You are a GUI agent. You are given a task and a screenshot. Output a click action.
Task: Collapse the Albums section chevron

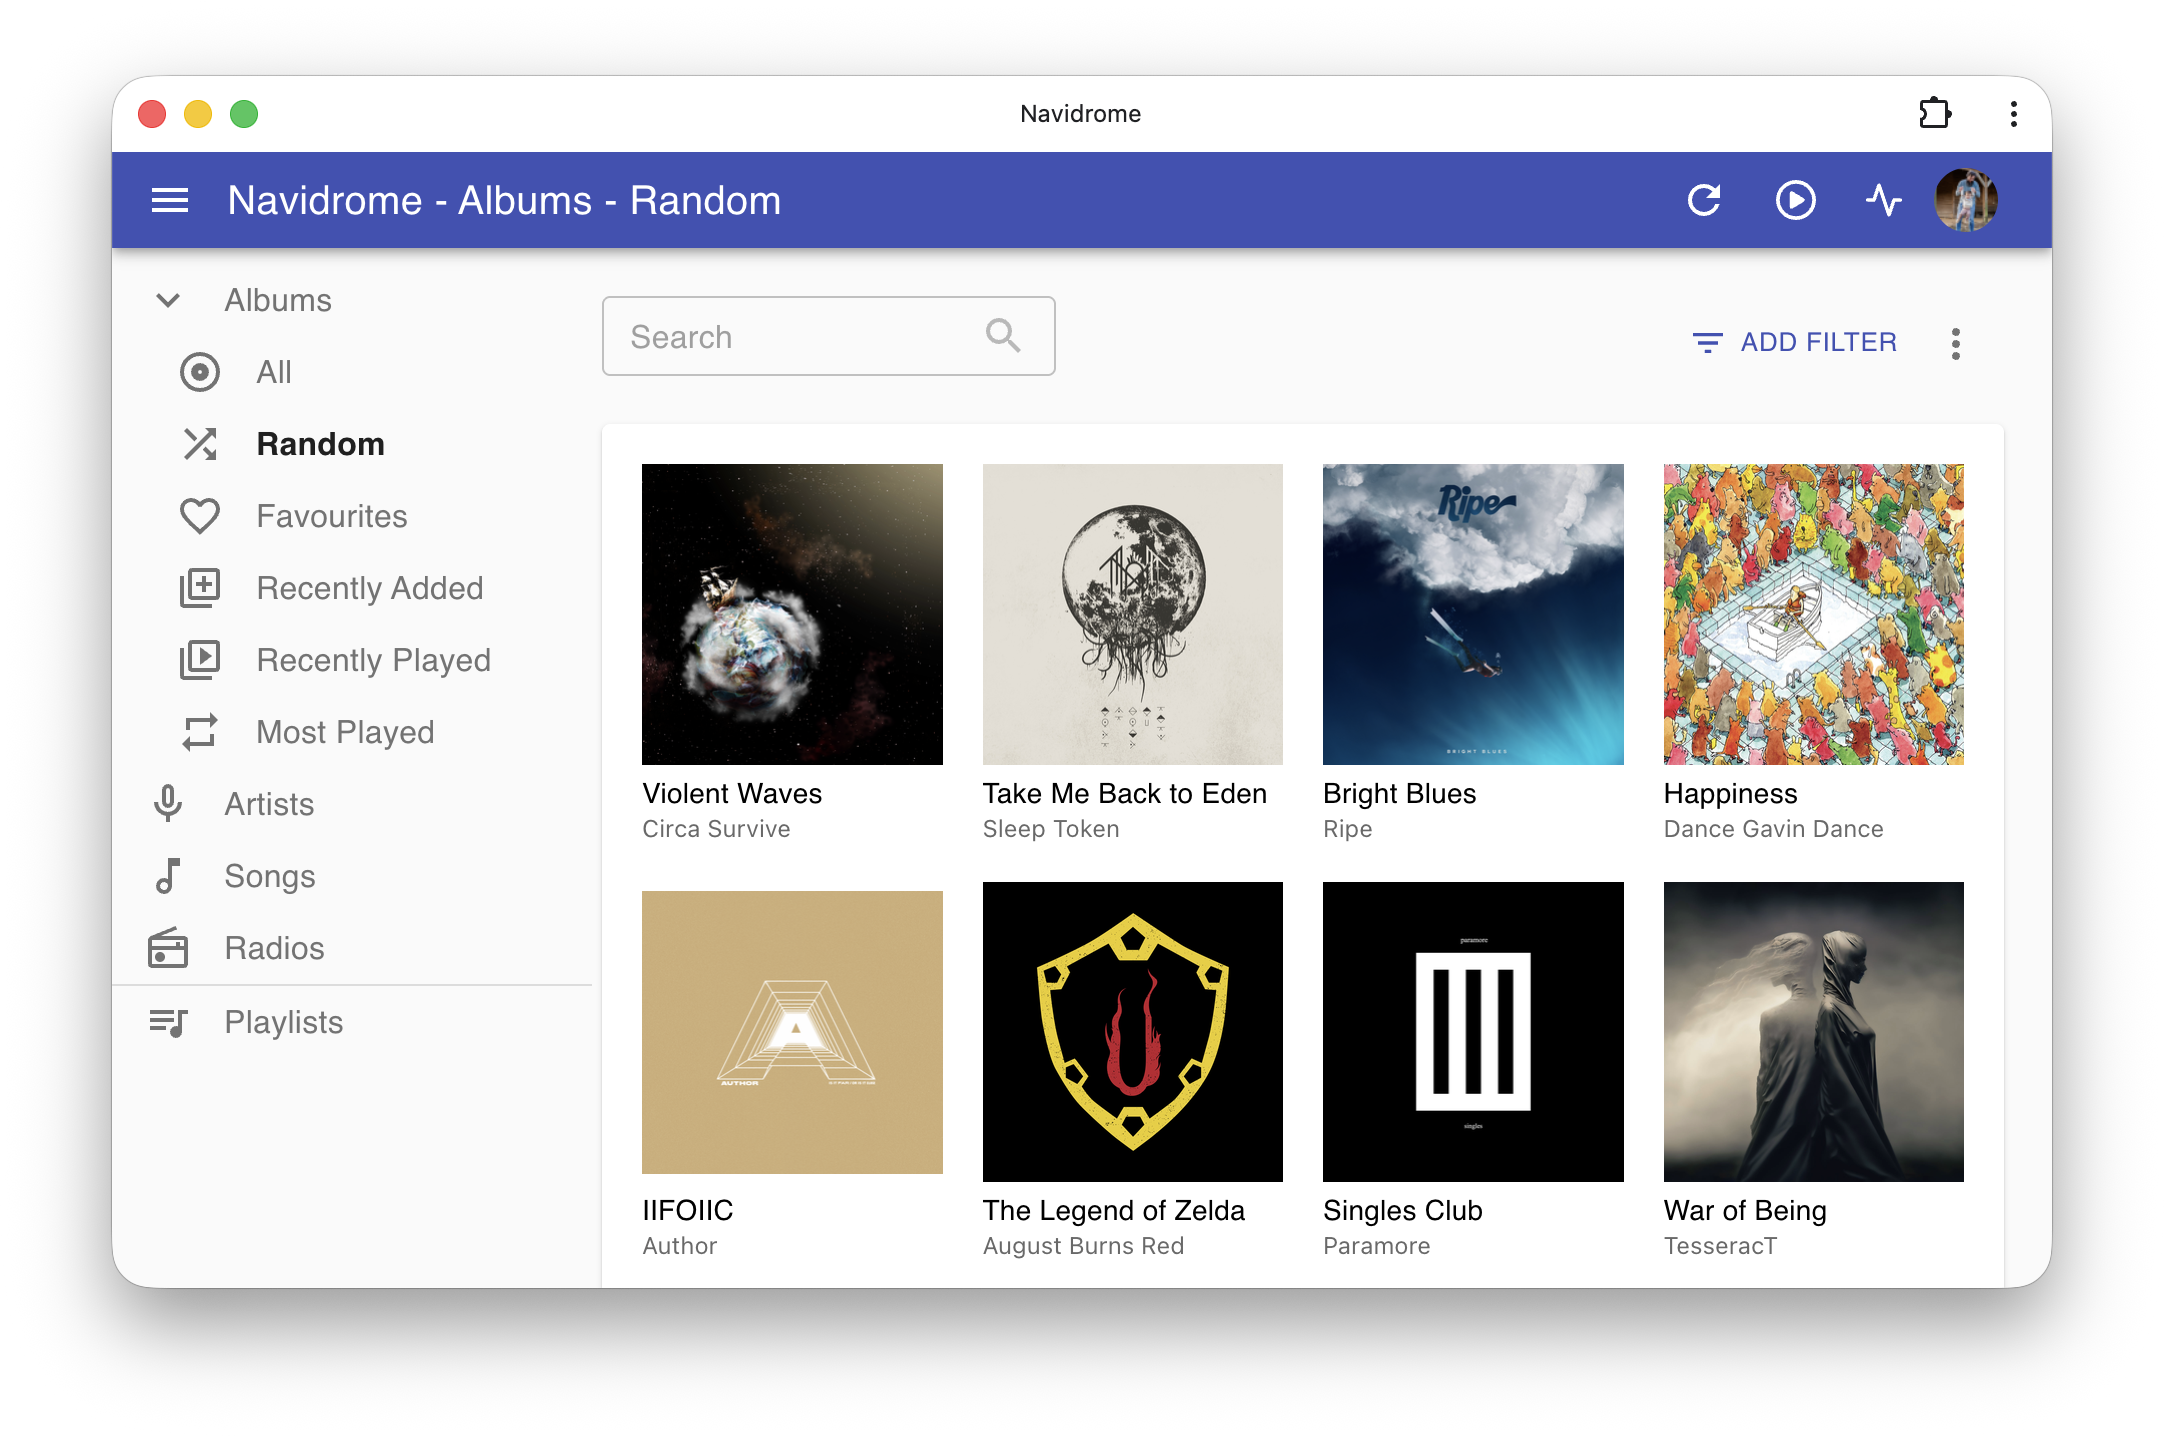tap(168, 300)
